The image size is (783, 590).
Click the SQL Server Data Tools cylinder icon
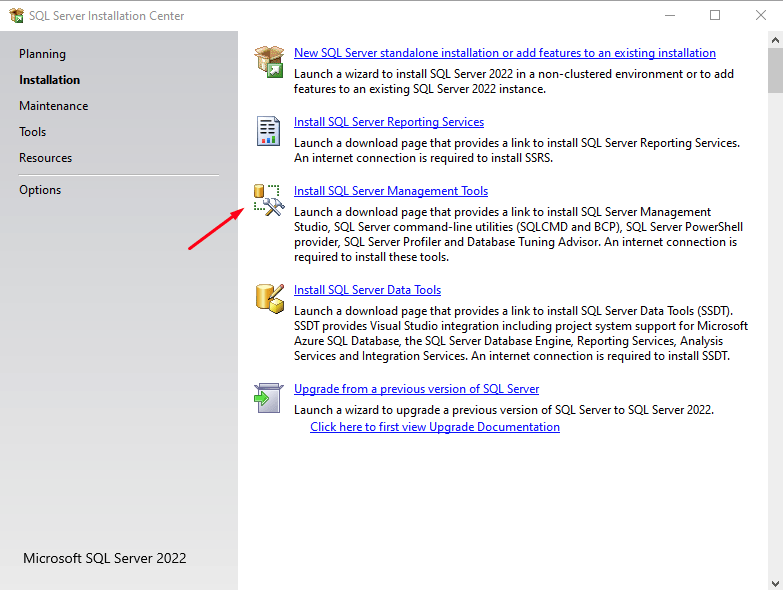tap(270, 298)
